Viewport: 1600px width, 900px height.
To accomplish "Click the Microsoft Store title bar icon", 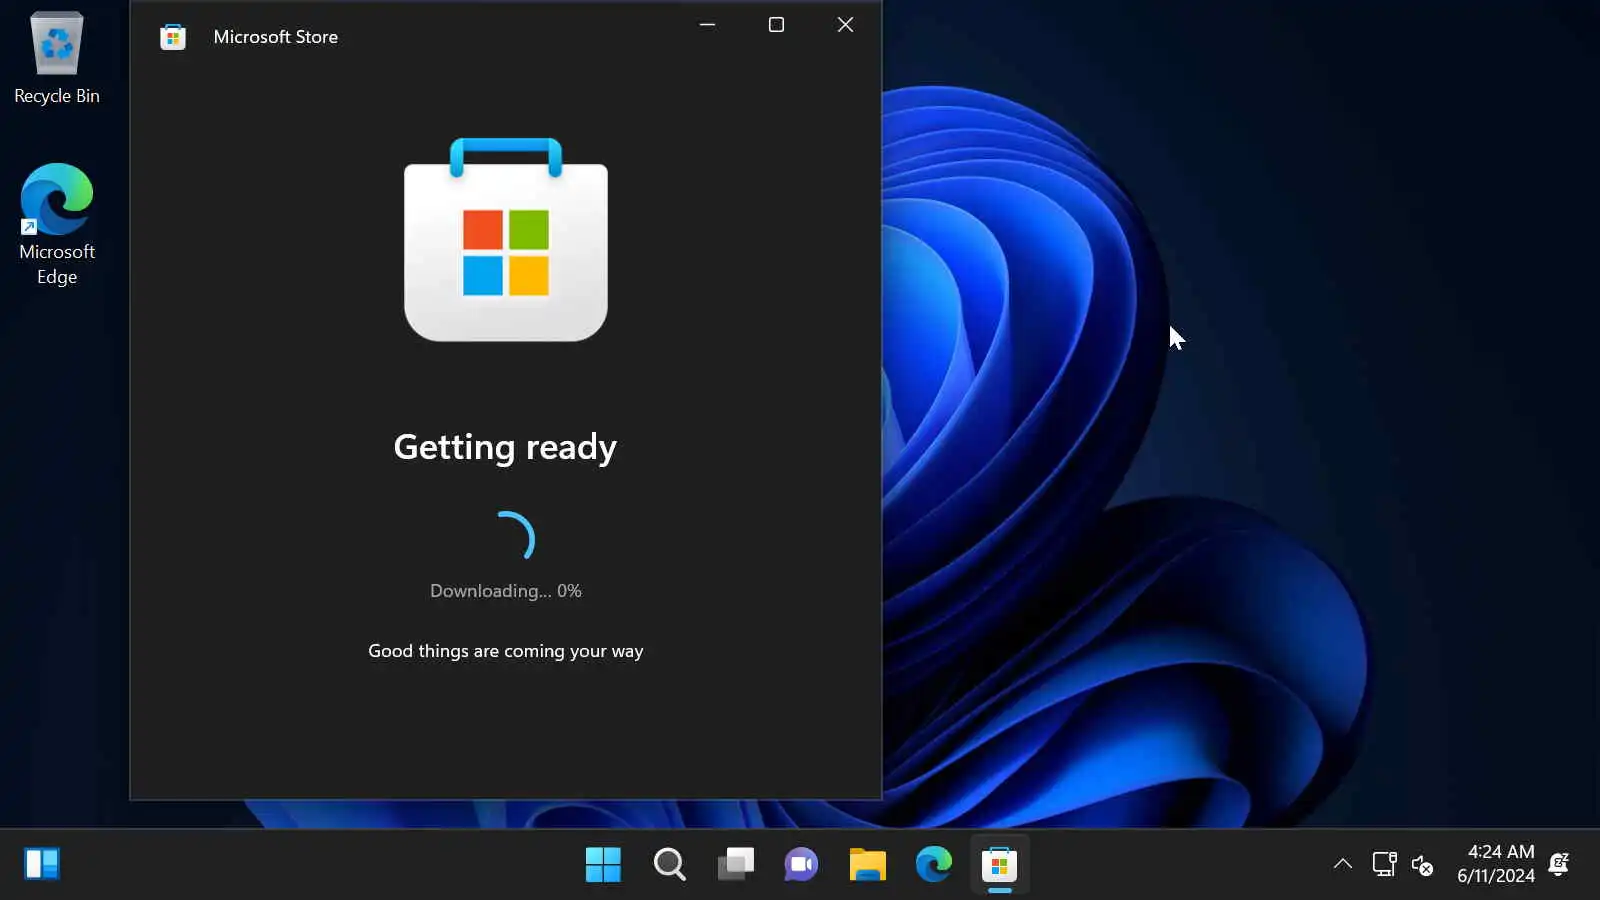I will (x=173, y=37).
